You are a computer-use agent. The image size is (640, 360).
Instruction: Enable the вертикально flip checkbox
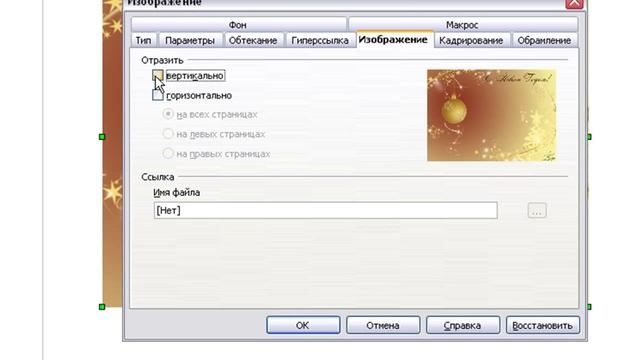[158, 76]
